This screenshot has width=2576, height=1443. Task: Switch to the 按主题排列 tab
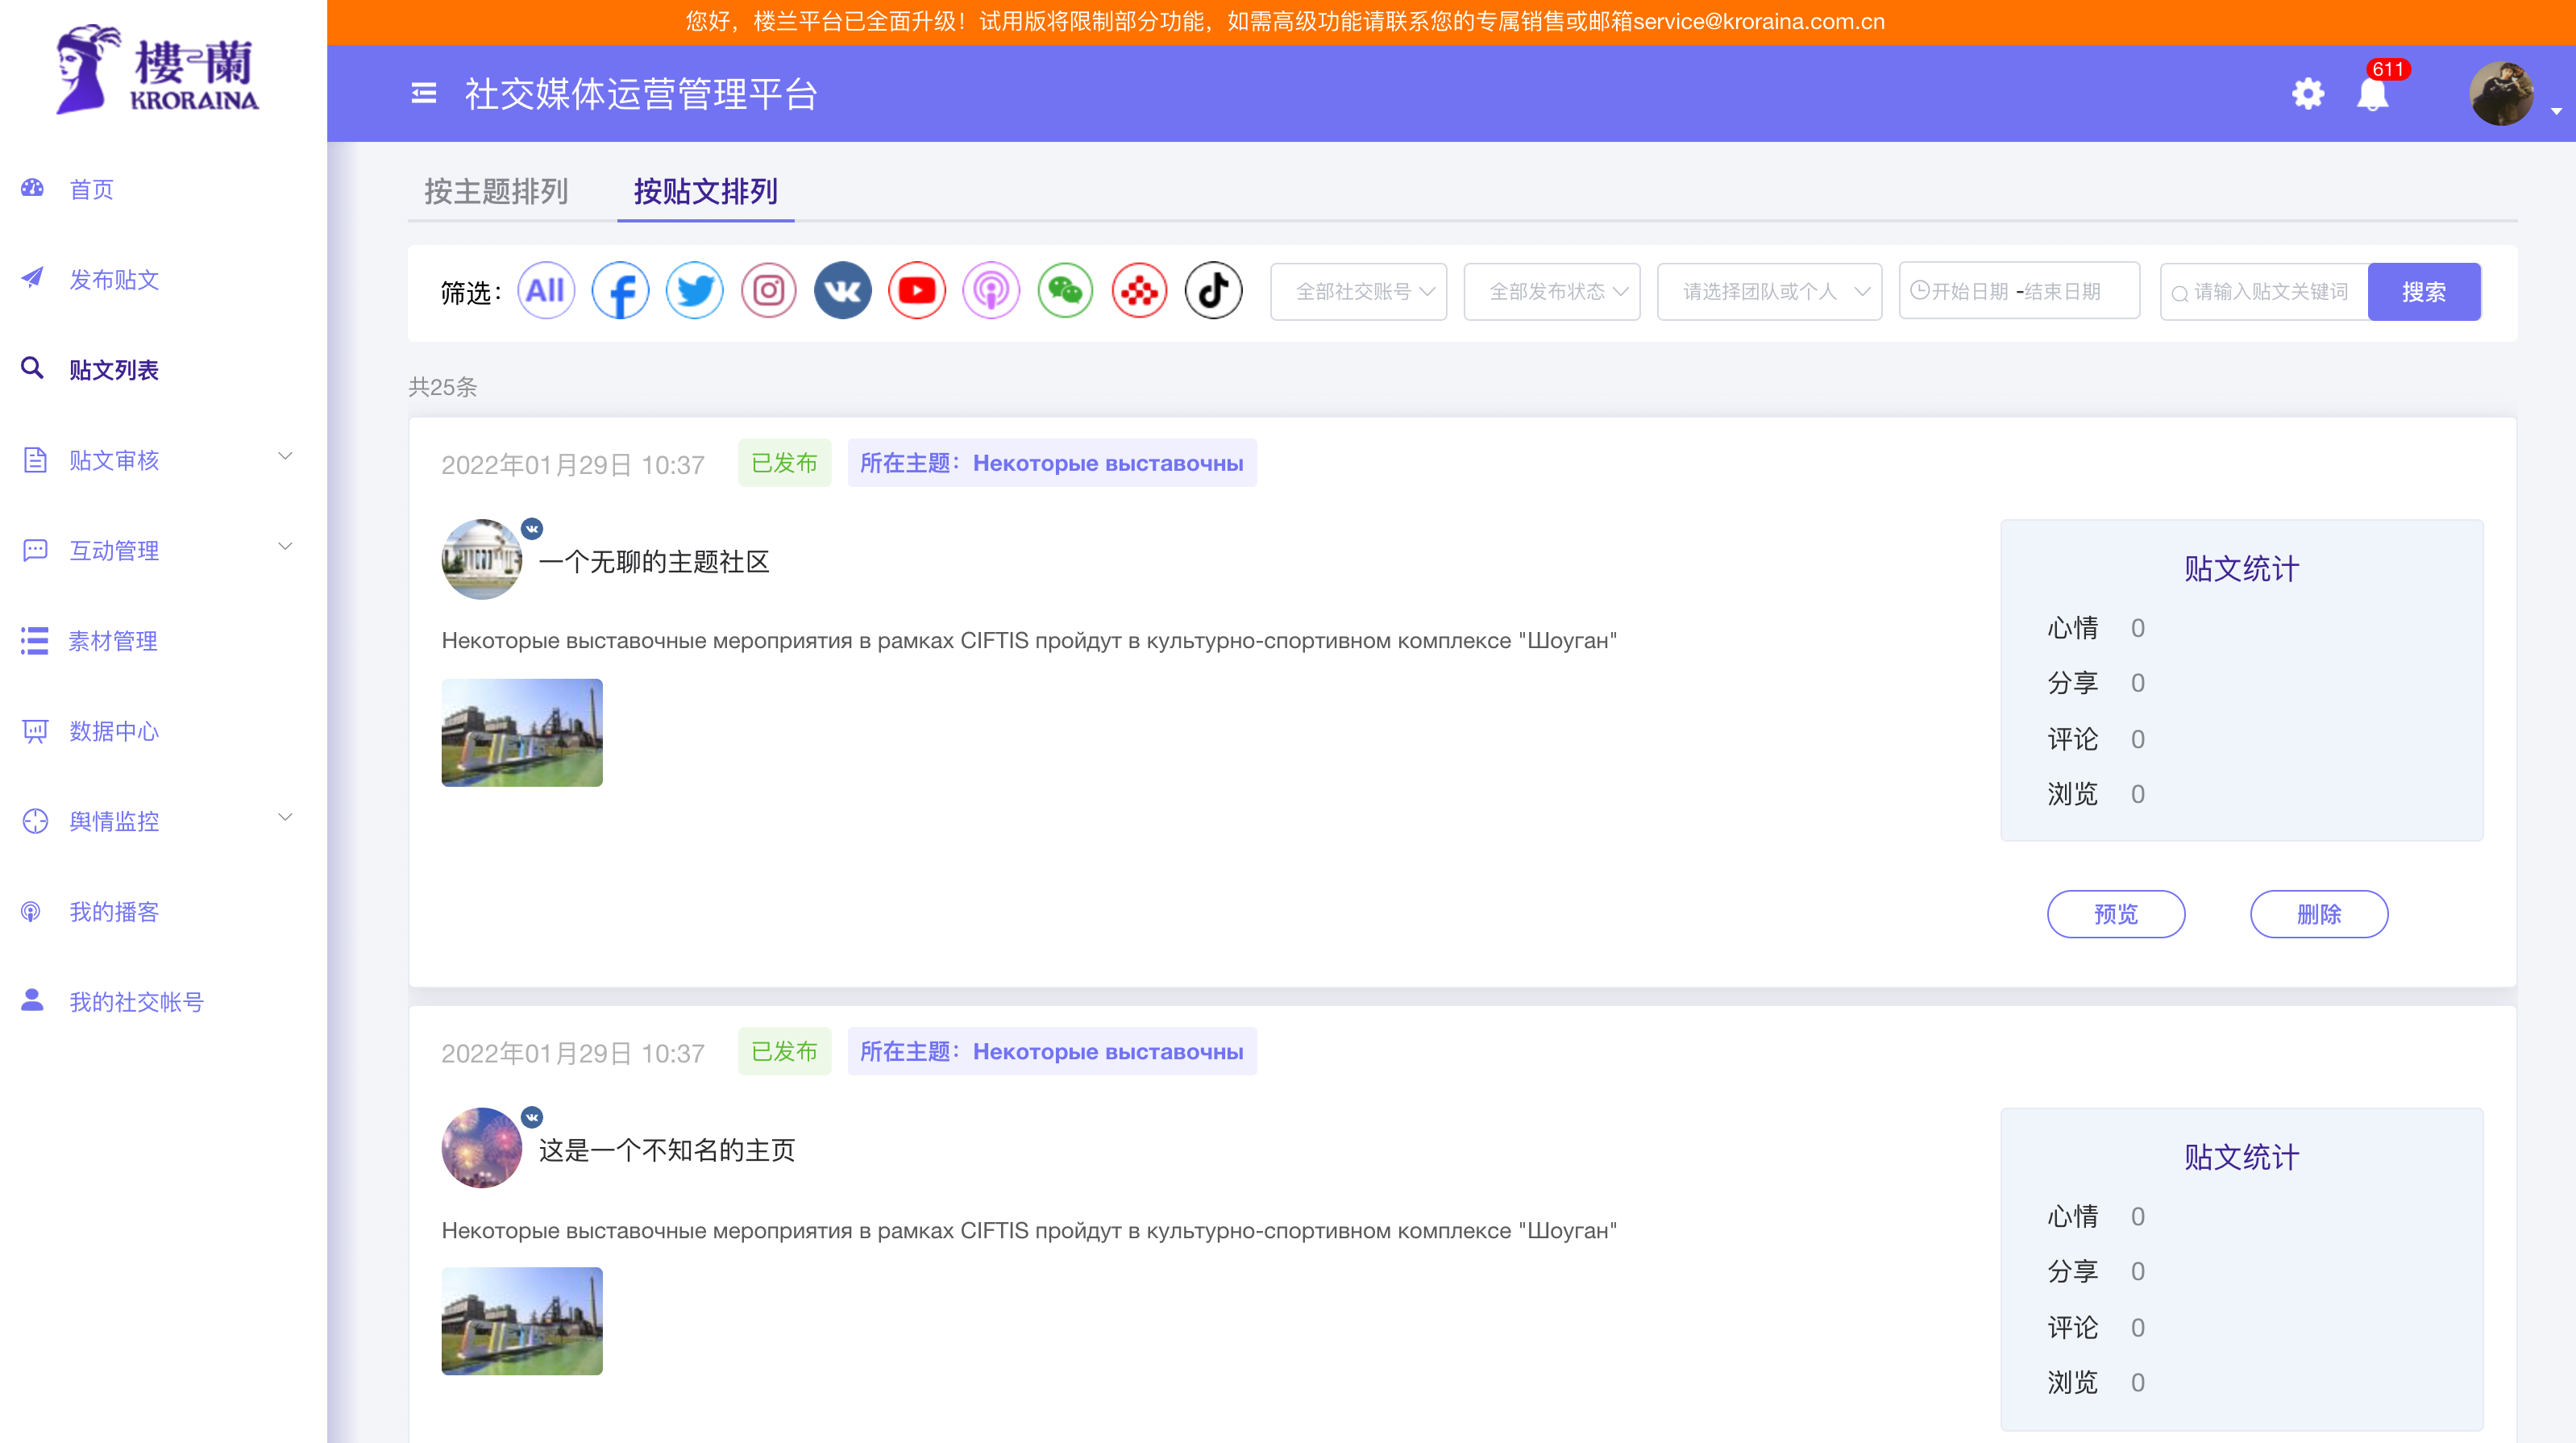click(x=495, y=192)
